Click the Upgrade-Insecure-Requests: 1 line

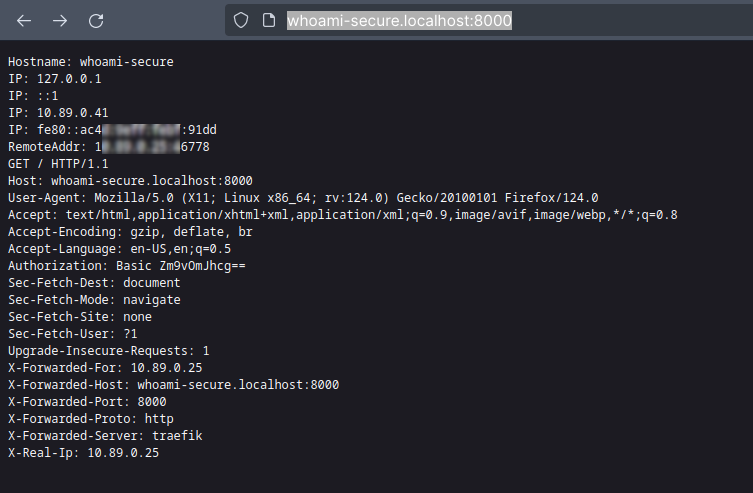click(x=109, y=351)
